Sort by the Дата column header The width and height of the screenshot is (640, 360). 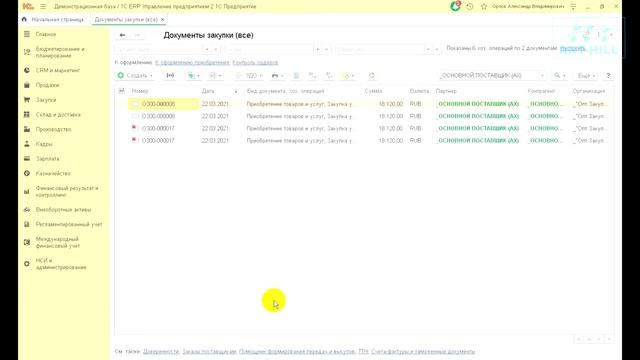pos(208,91)
